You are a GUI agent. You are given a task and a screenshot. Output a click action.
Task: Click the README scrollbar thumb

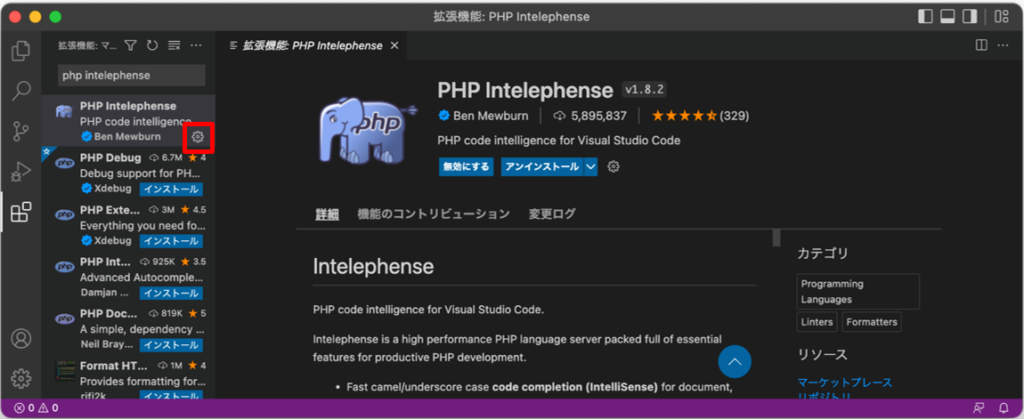pos(776,238)
